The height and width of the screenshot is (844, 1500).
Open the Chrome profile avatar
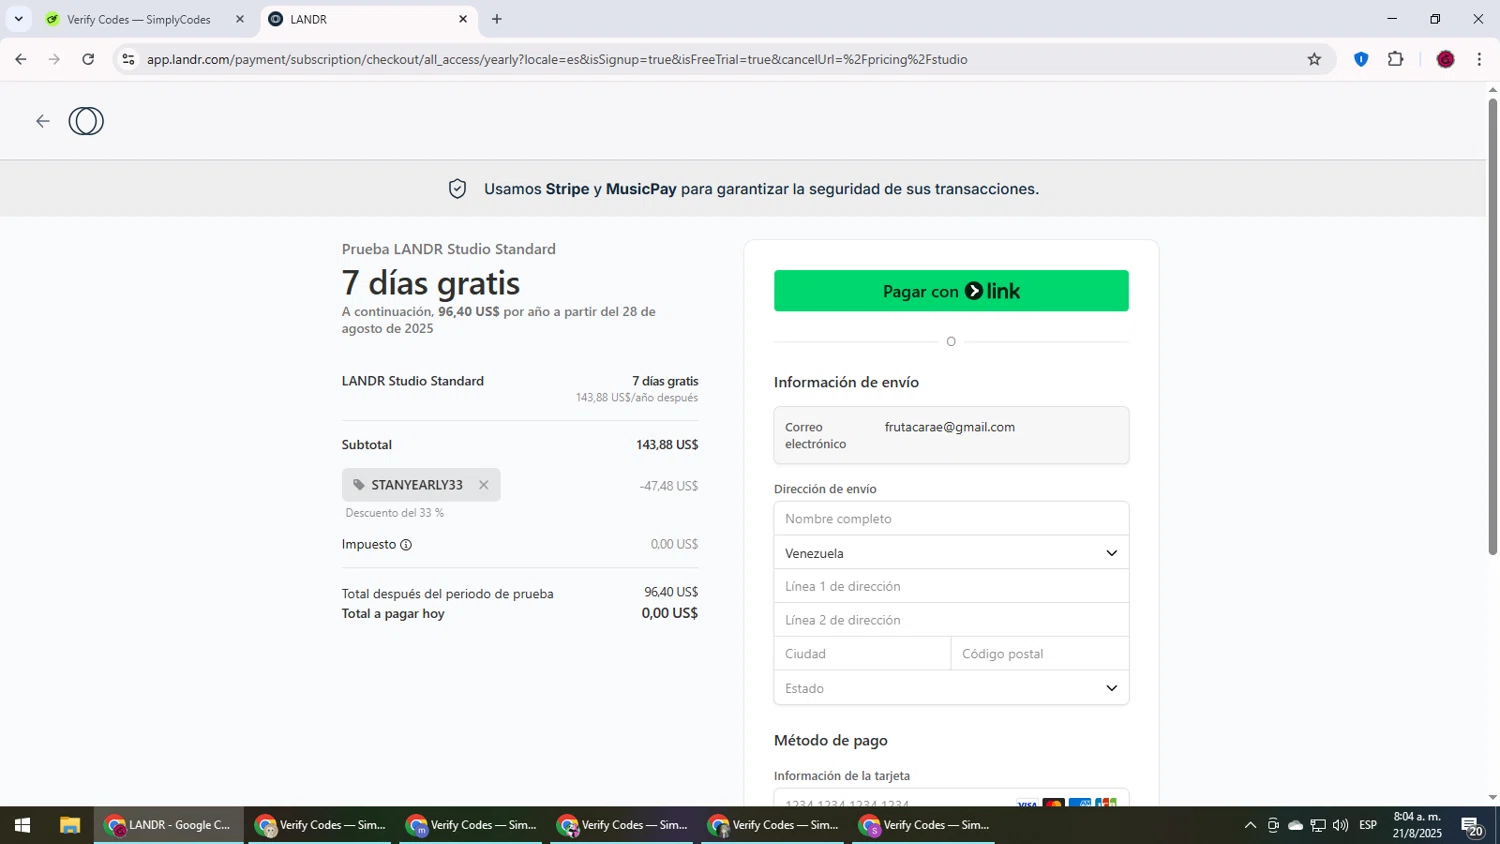coord(1445,59)
